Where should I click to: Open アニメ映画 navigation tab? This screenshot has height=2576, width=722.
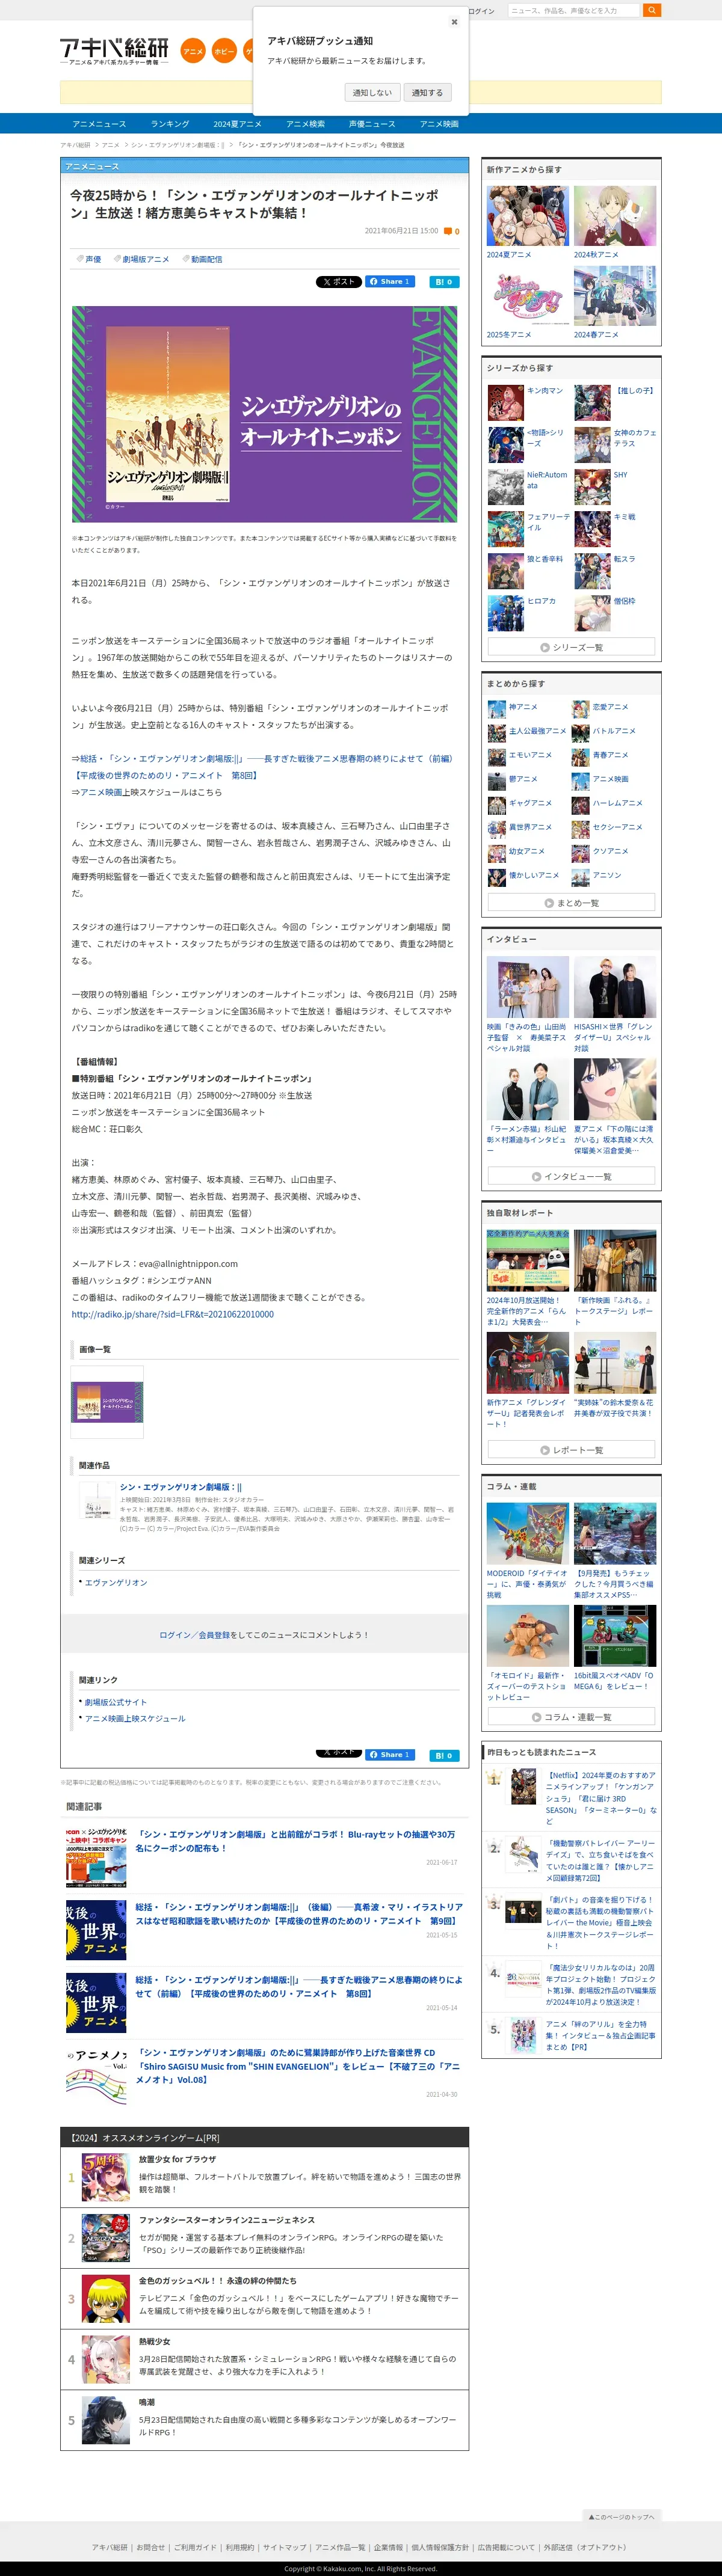[439, 124]
